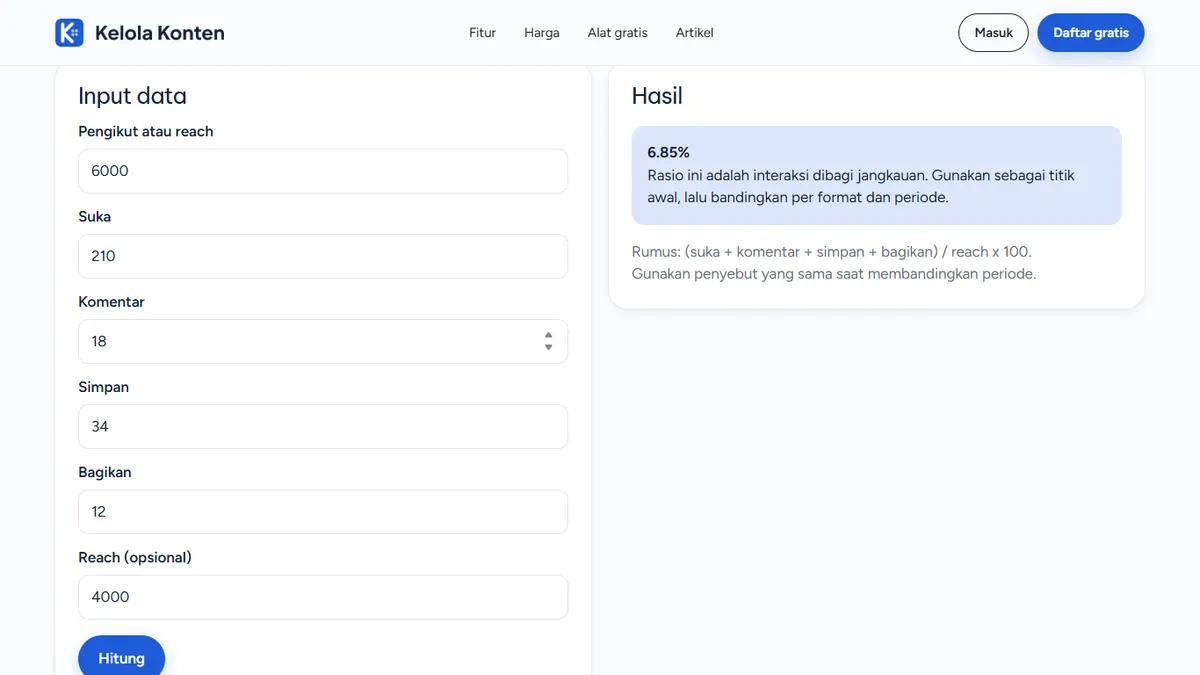Select the Suka input field

click(323, 256)
